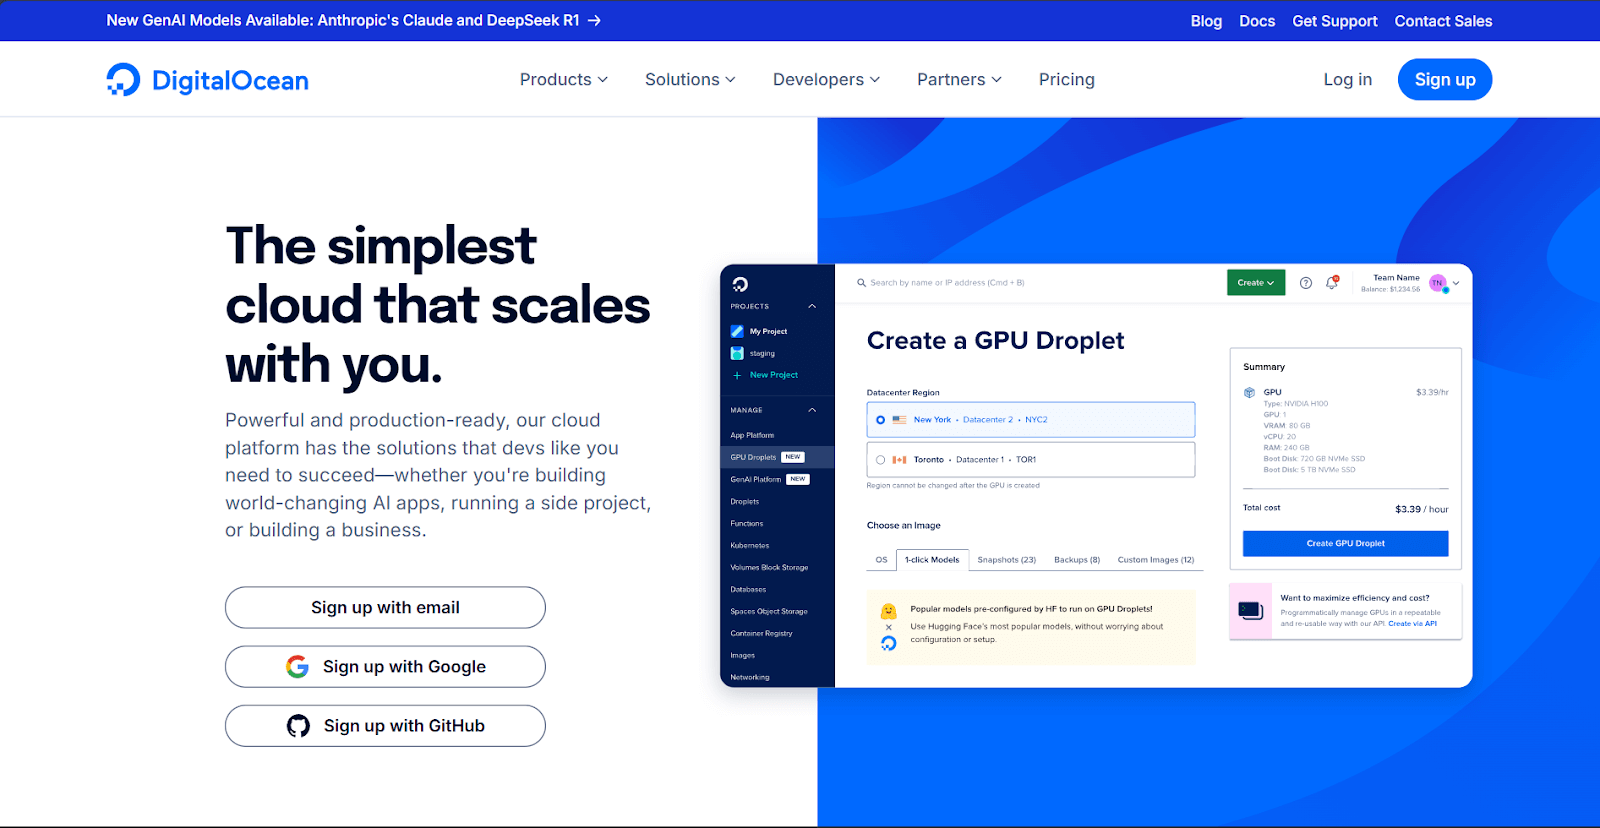Viewport: 1600px width, 828px height.
Task: Click the Team Name avatar icon
Action: pyautogui.click(x=1437, y=283)
